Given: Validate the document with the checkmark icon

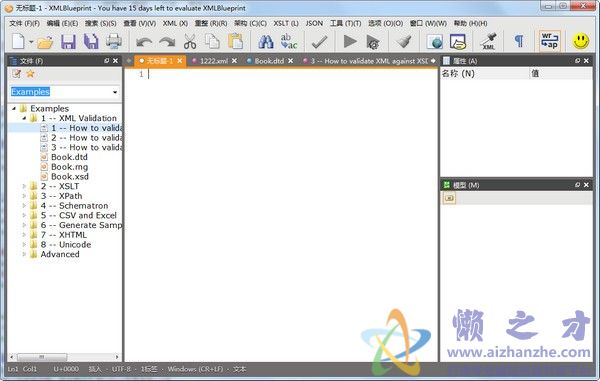Looking at the screenshot, I should point(319,42).
